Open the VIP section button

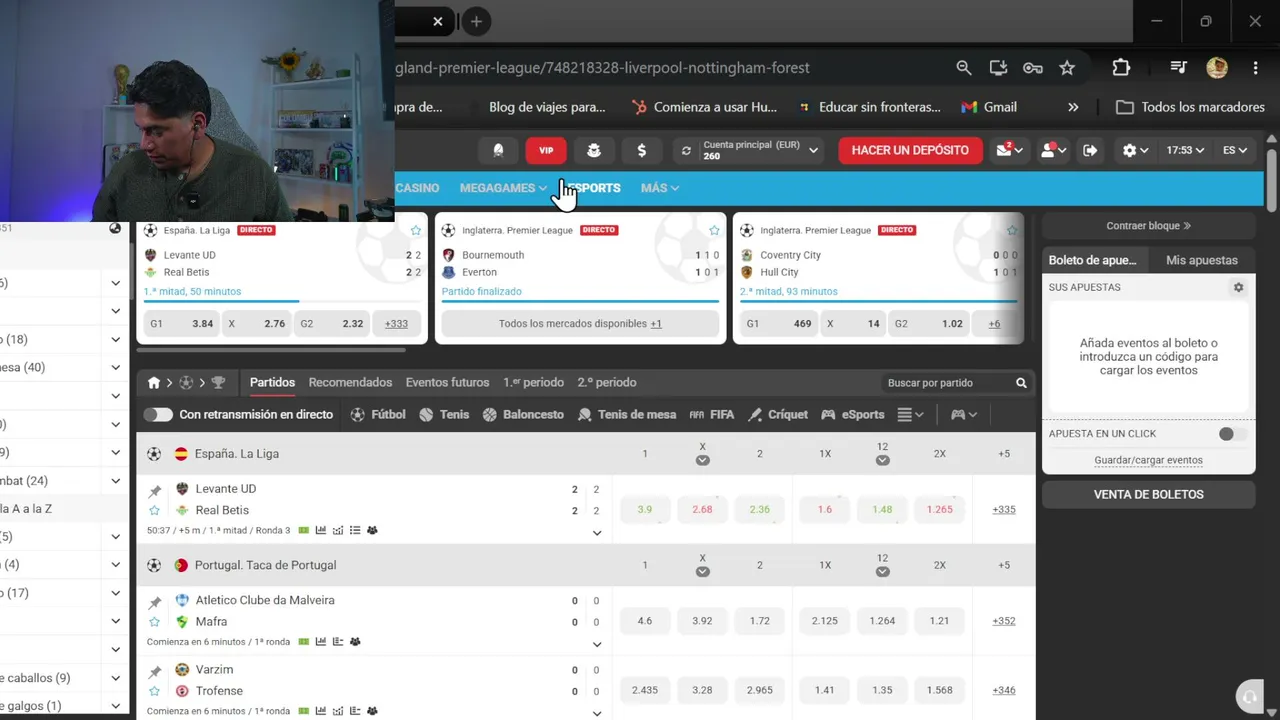pos(546,150)
